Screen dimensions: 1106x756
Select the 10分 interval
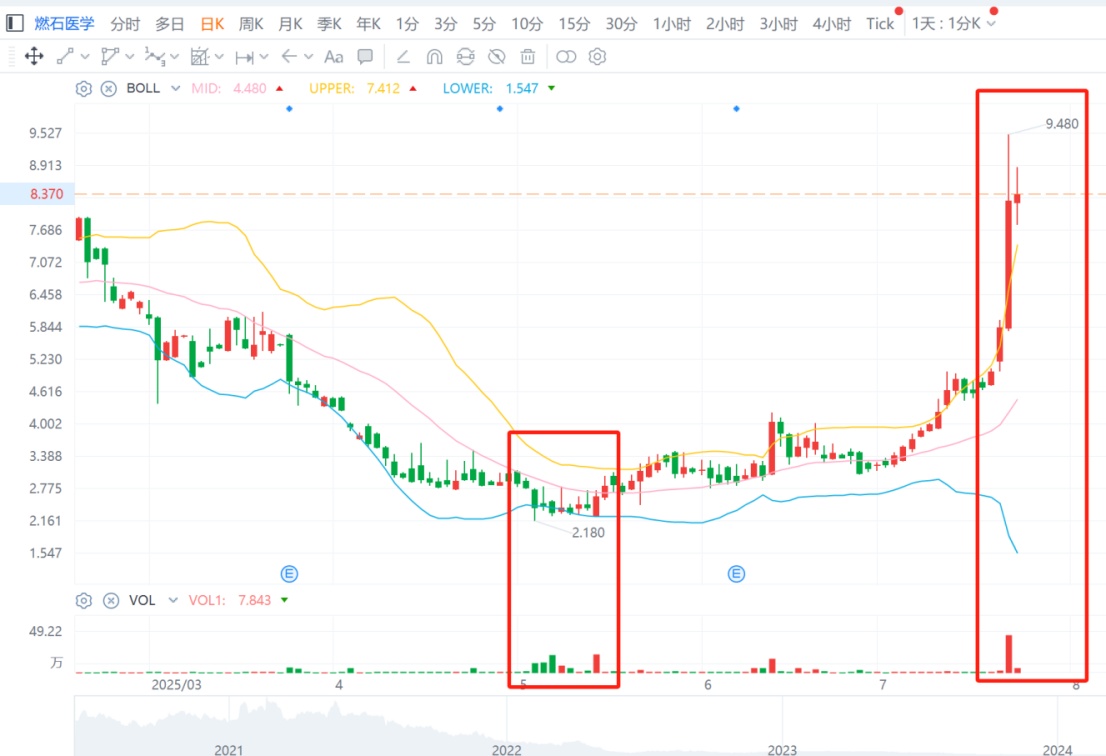(x=527, y=24)
